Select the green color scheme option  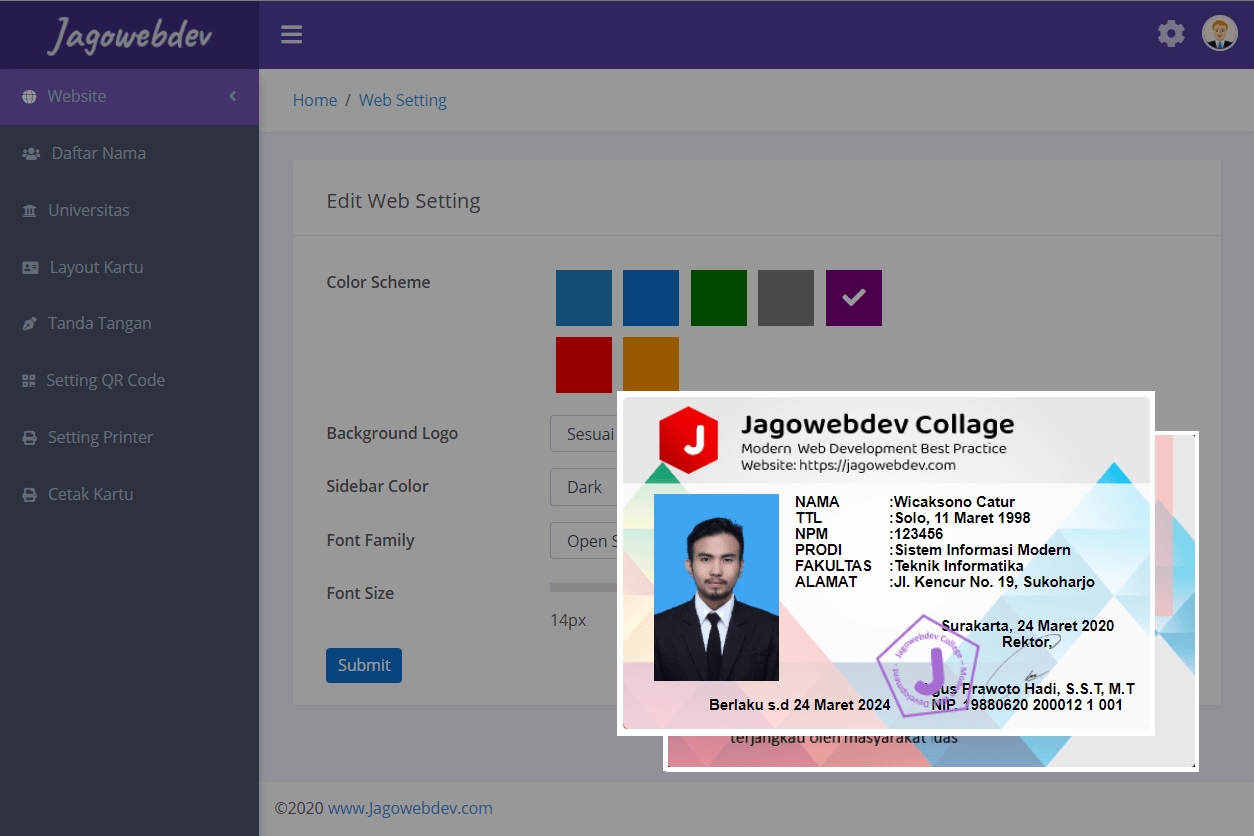point(718,297)
